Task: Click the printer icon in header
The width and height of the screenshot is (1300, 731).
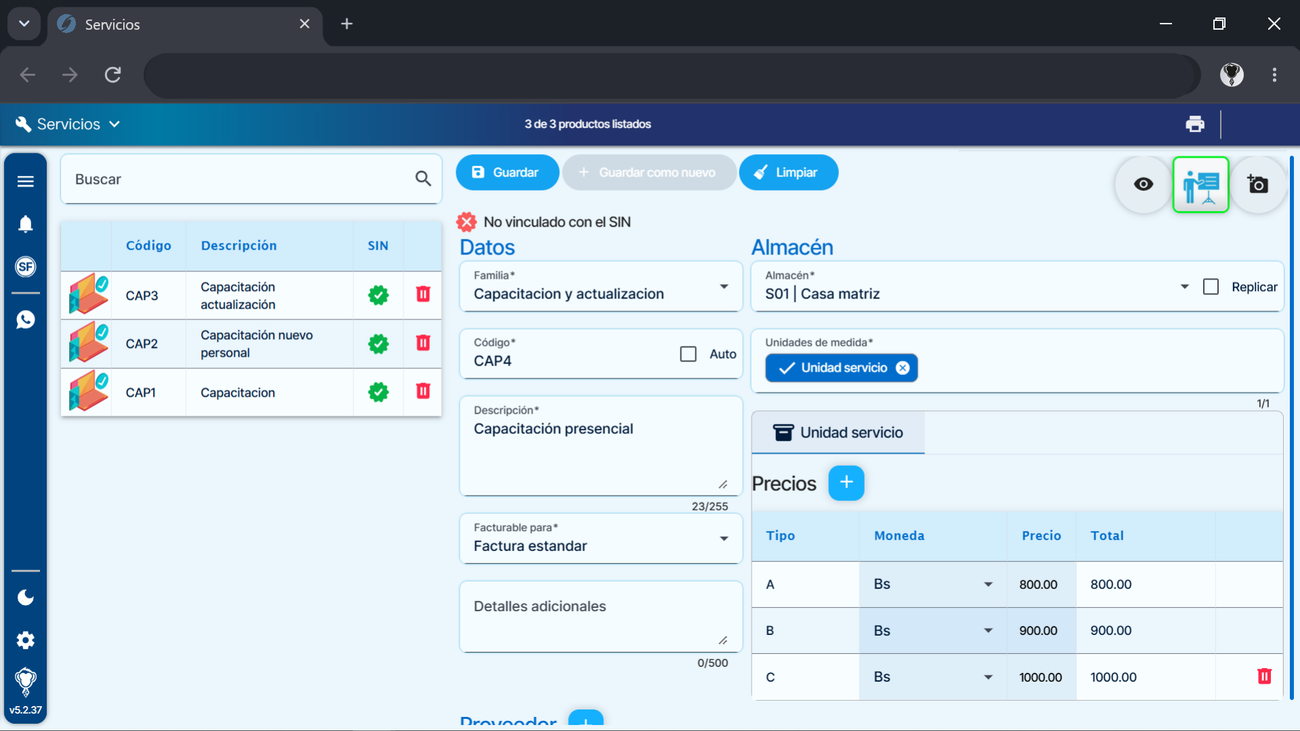Action: (x=1195, y=124)
